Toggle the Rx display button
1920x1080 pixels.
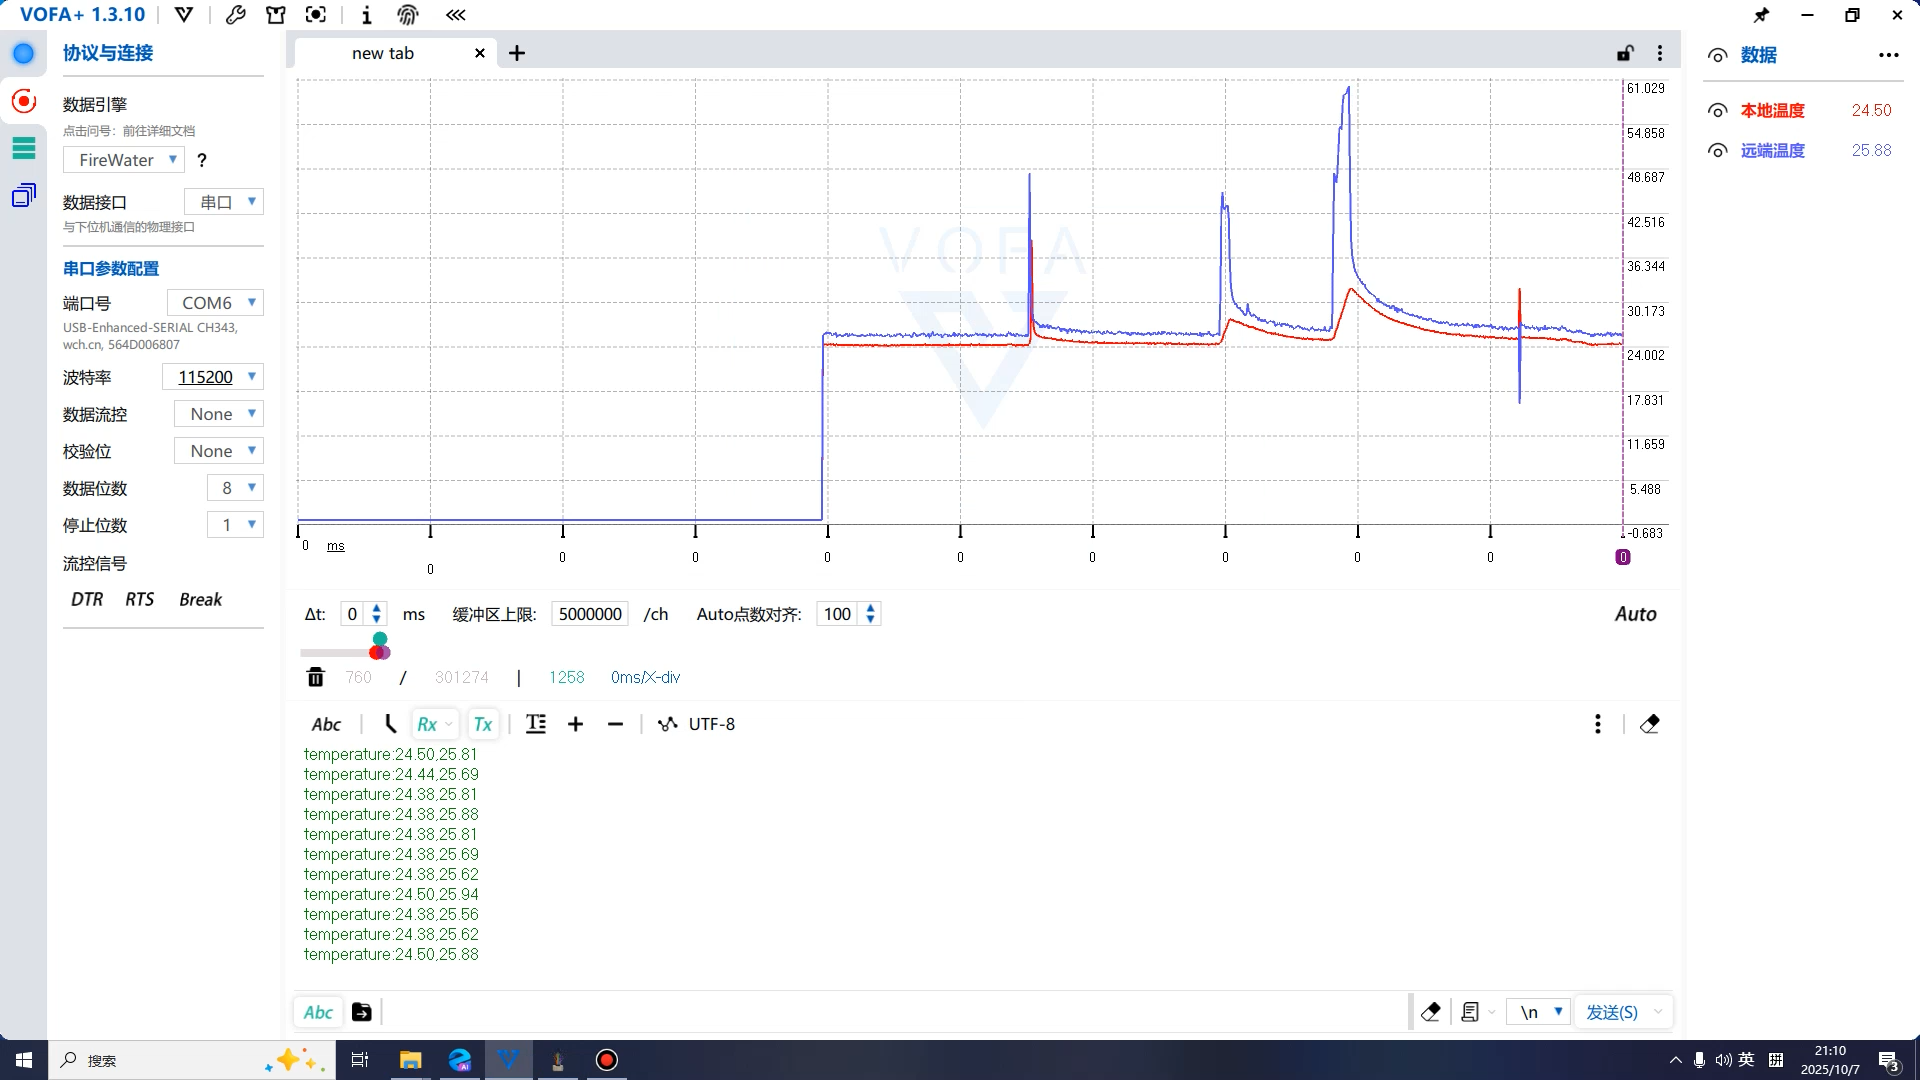click(x=427, y=724)
